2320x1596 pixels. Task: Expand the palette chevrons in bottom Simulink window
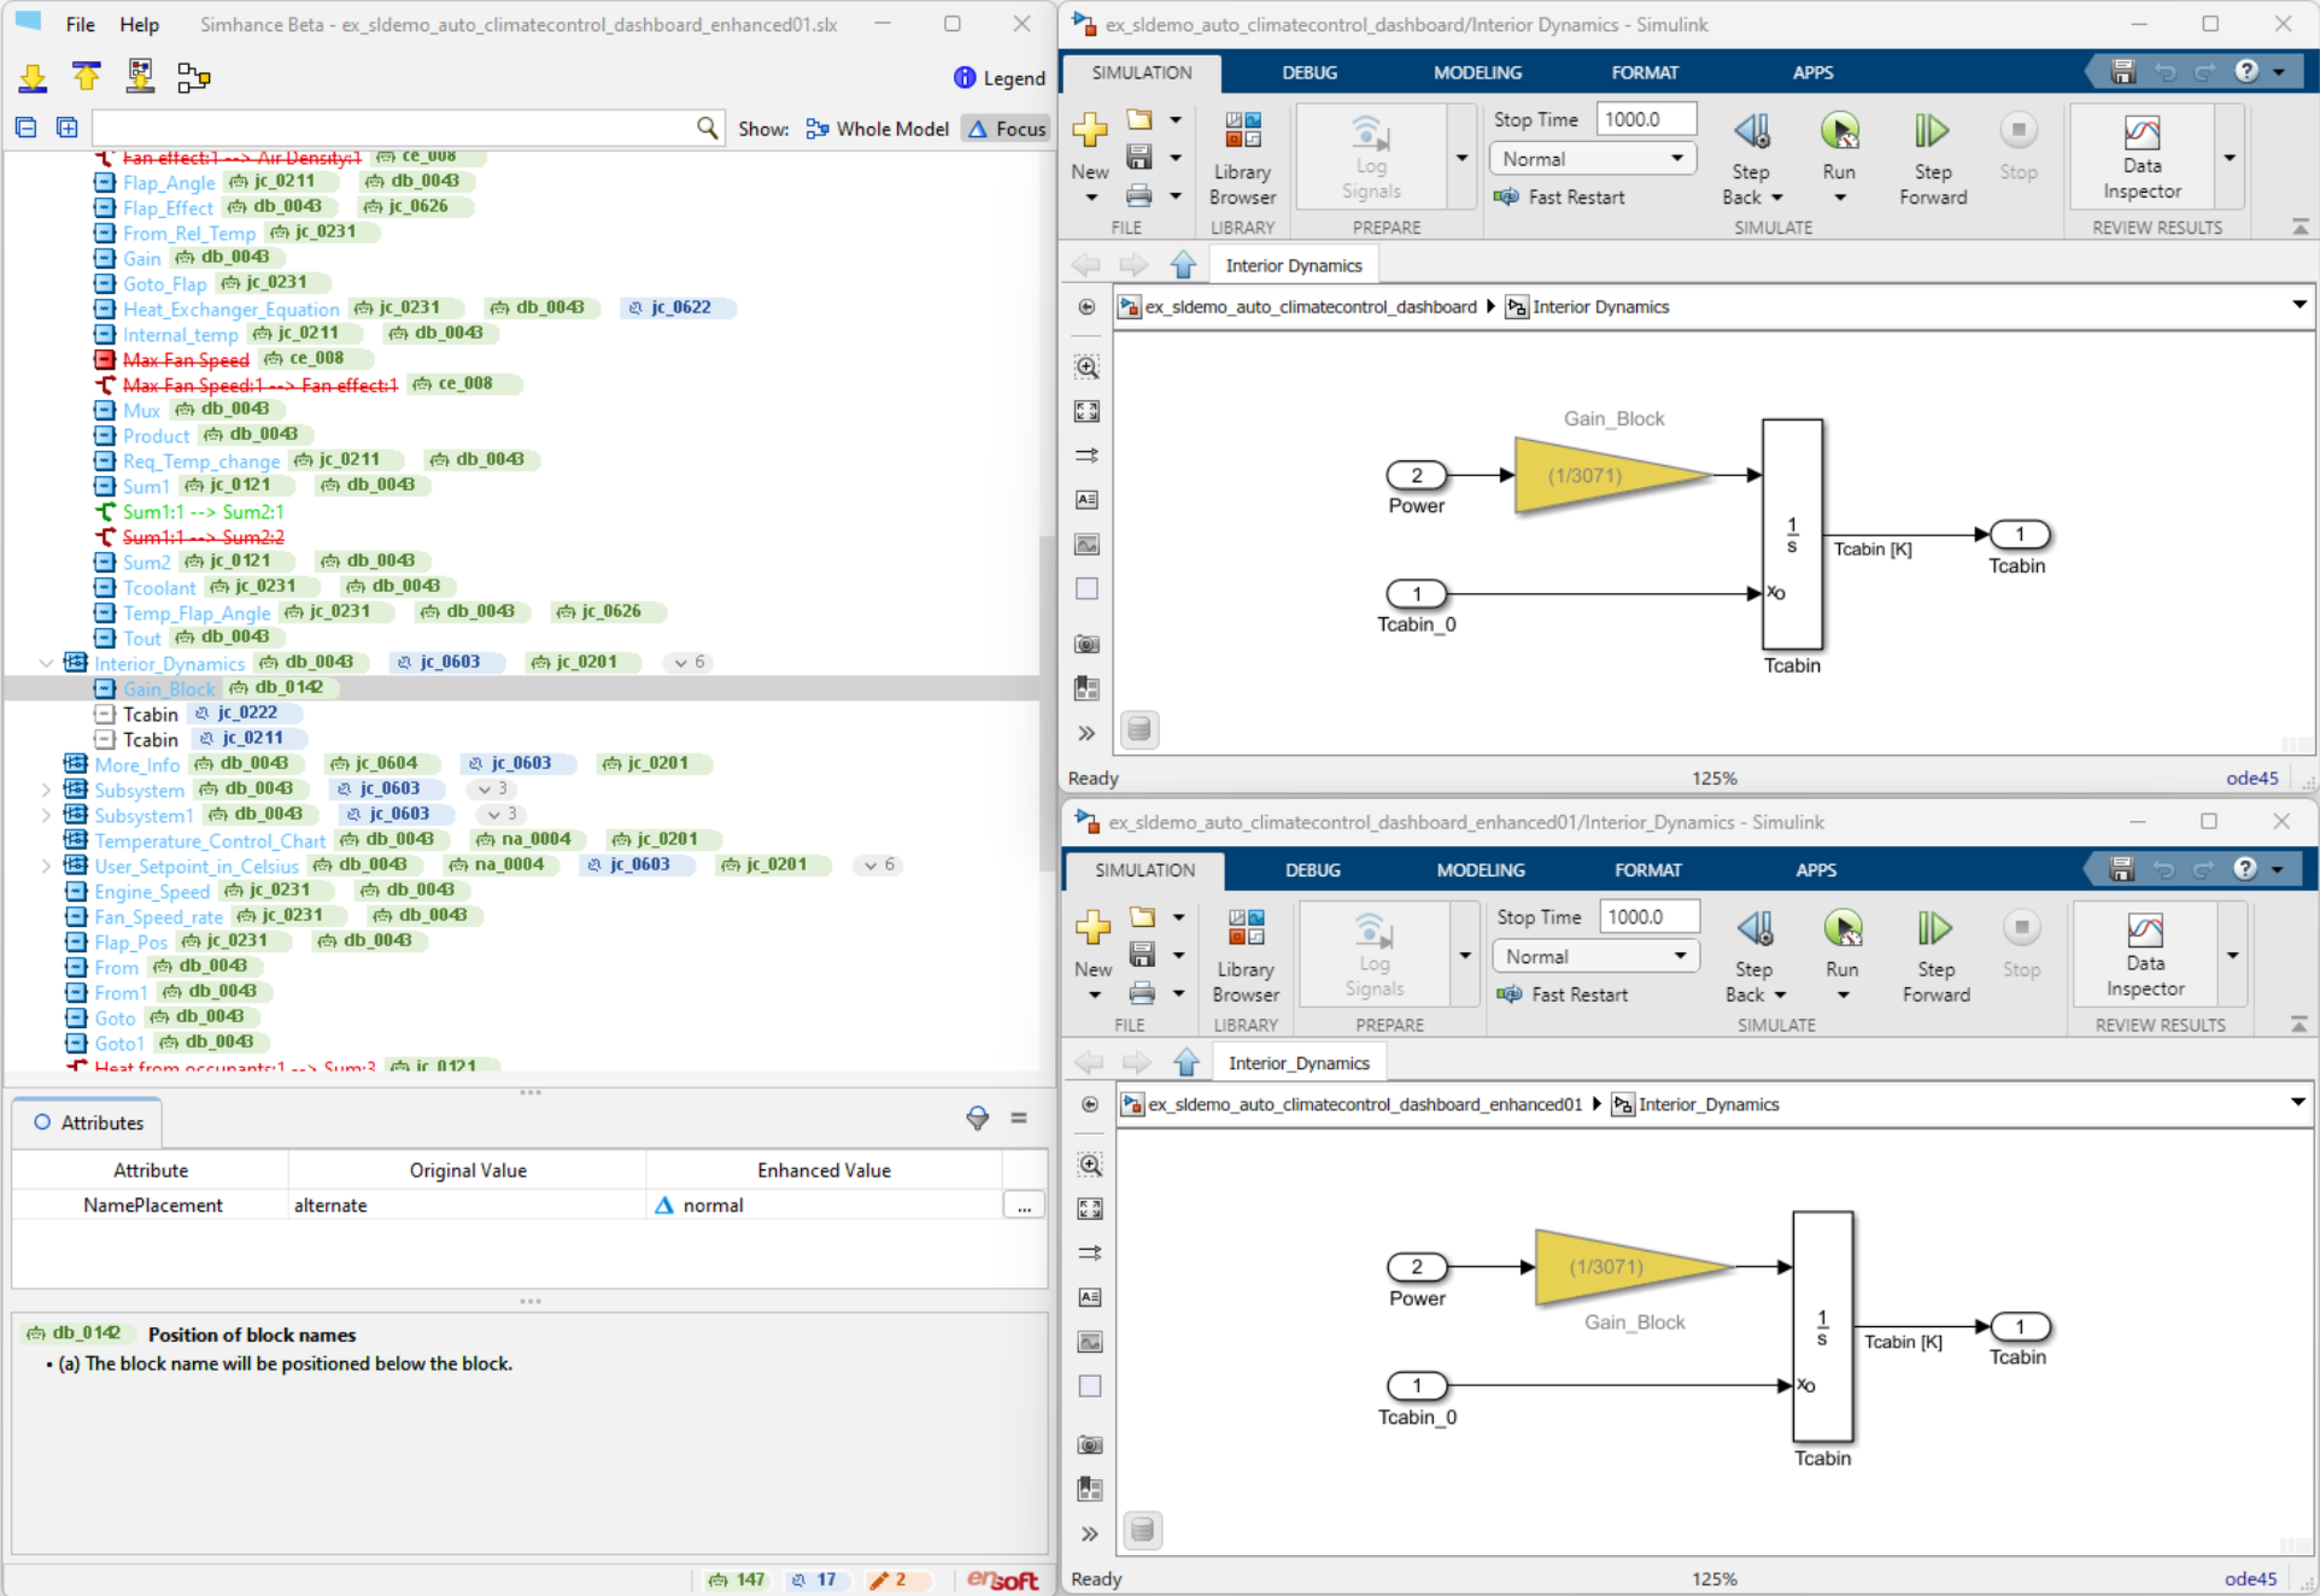click(x=1090, y=1533)
